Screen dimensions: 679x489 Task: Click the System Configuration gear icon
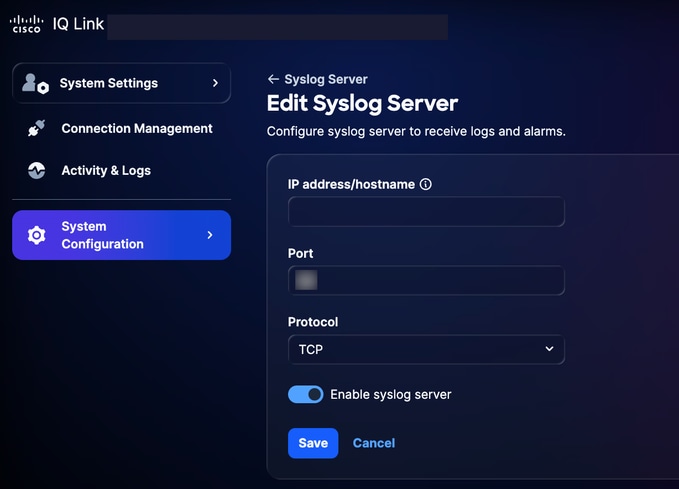point(36,235)
